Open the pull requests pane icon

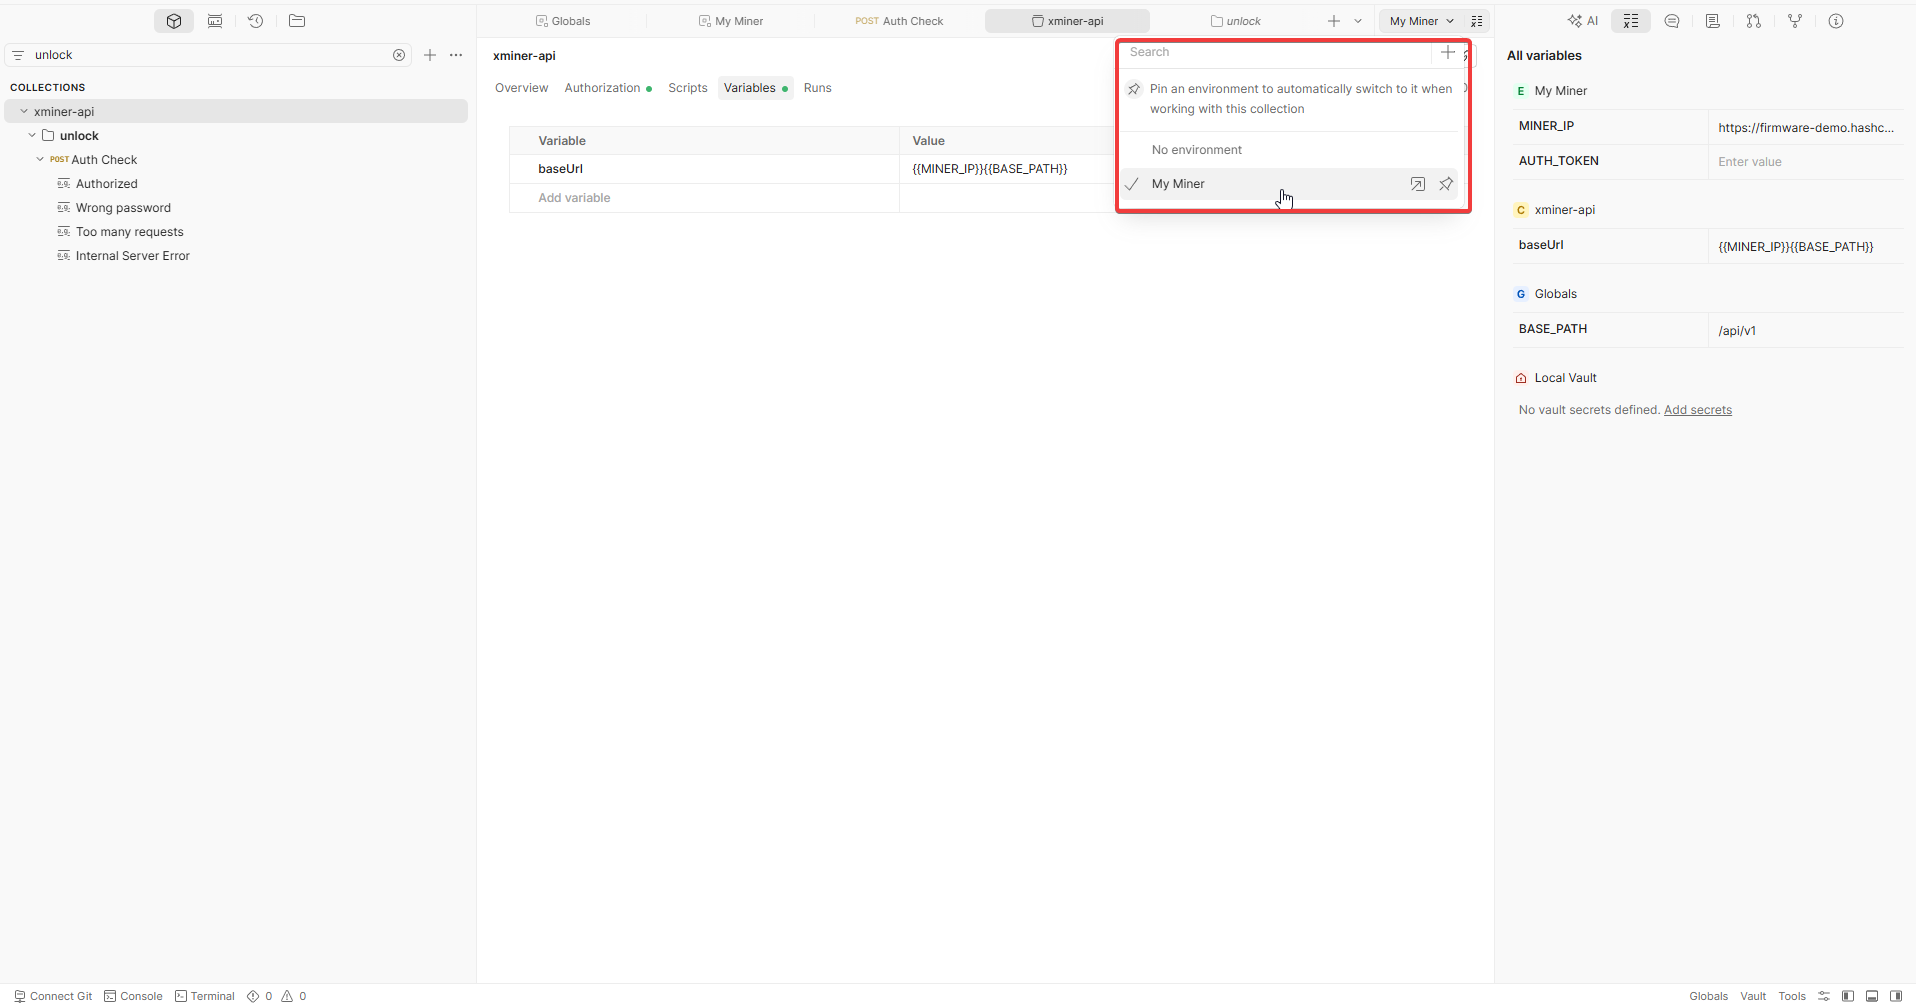(1754, 21)
